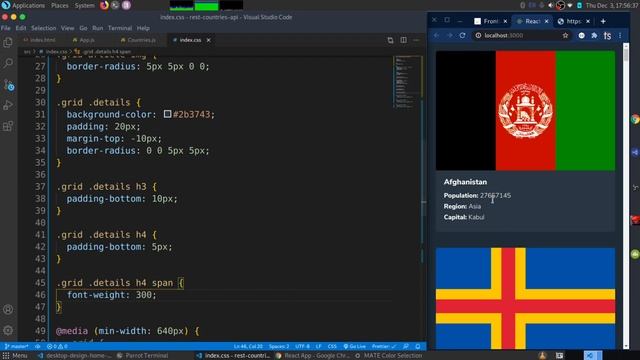Open a new Chrome tab with plus
The width and height of the screenshot is (640, 360).
pos(603,21)
